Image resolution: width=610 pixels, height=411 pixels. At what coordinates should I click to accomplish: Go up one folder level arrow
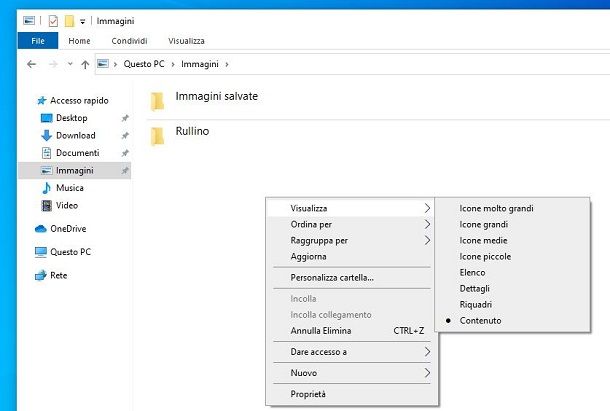click(x=85, y=64)
